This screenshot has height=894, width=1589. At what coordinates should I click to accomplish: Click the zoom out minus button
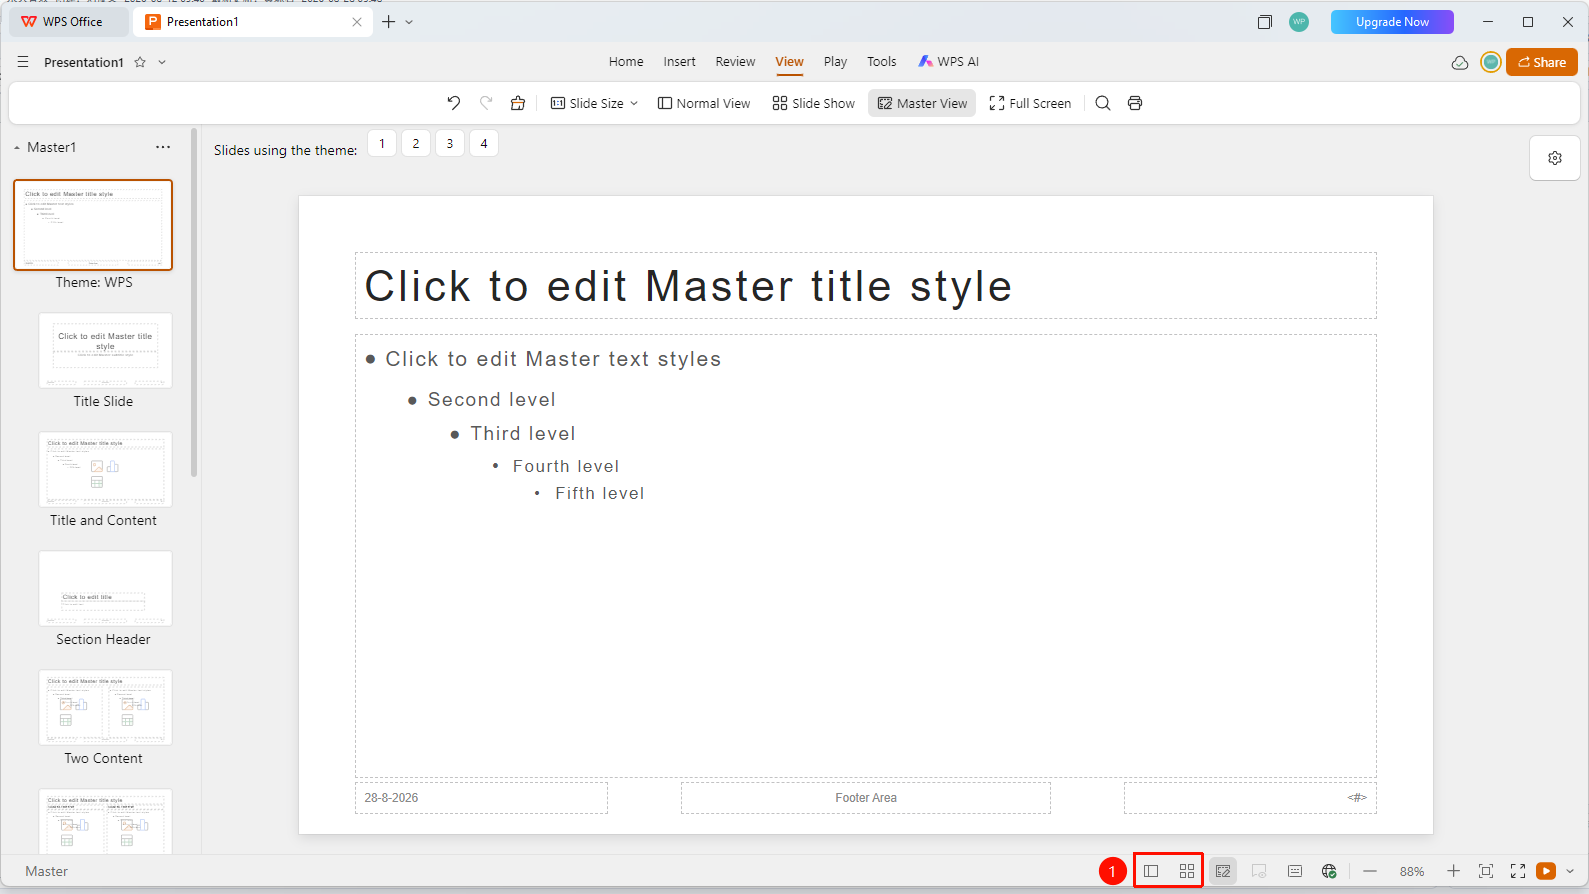click(1370, 871)
